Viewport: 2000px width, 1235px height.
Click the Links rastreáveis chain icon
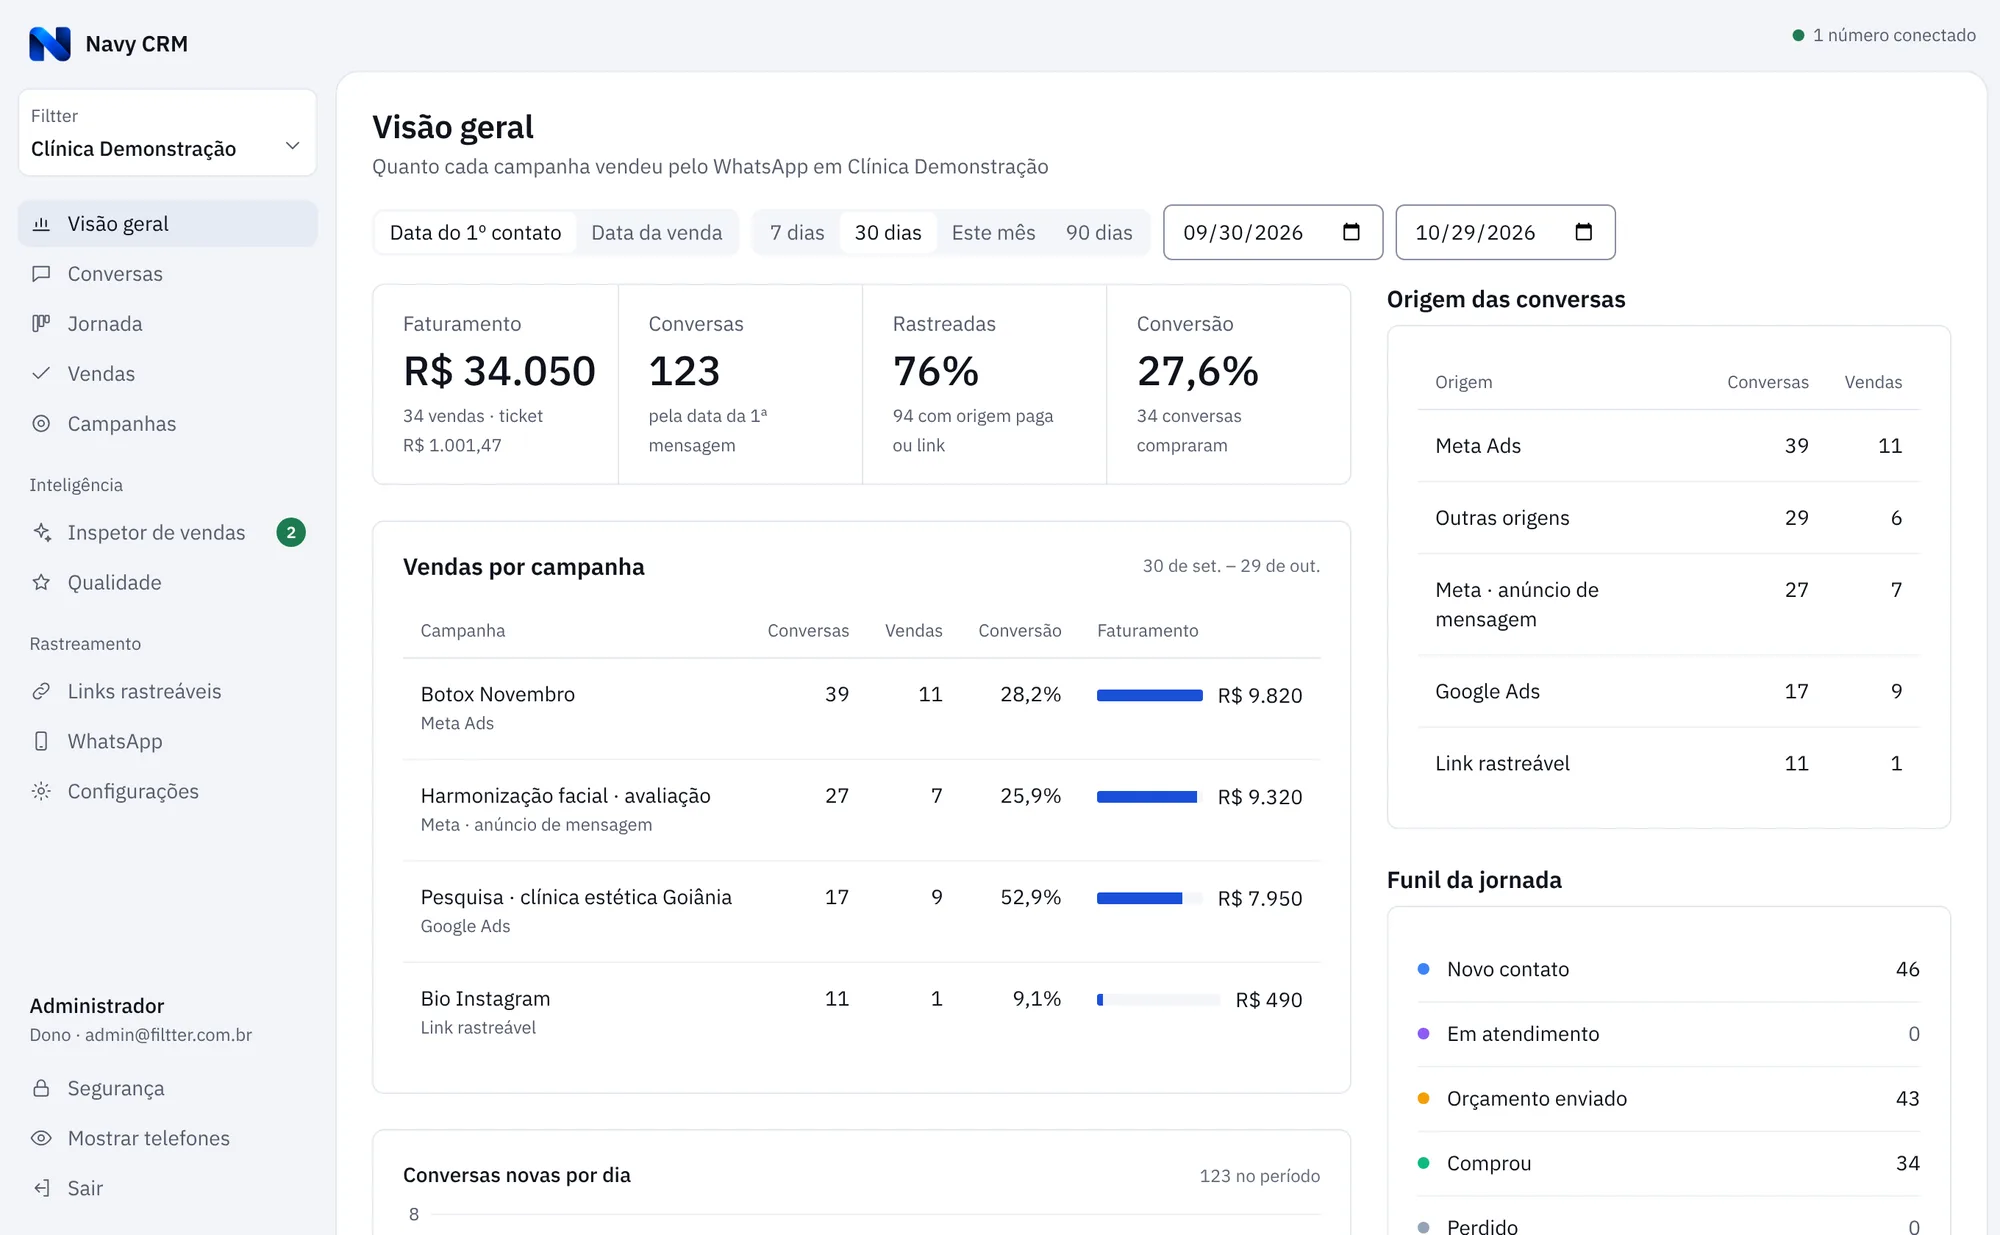[x=41, y=691]
